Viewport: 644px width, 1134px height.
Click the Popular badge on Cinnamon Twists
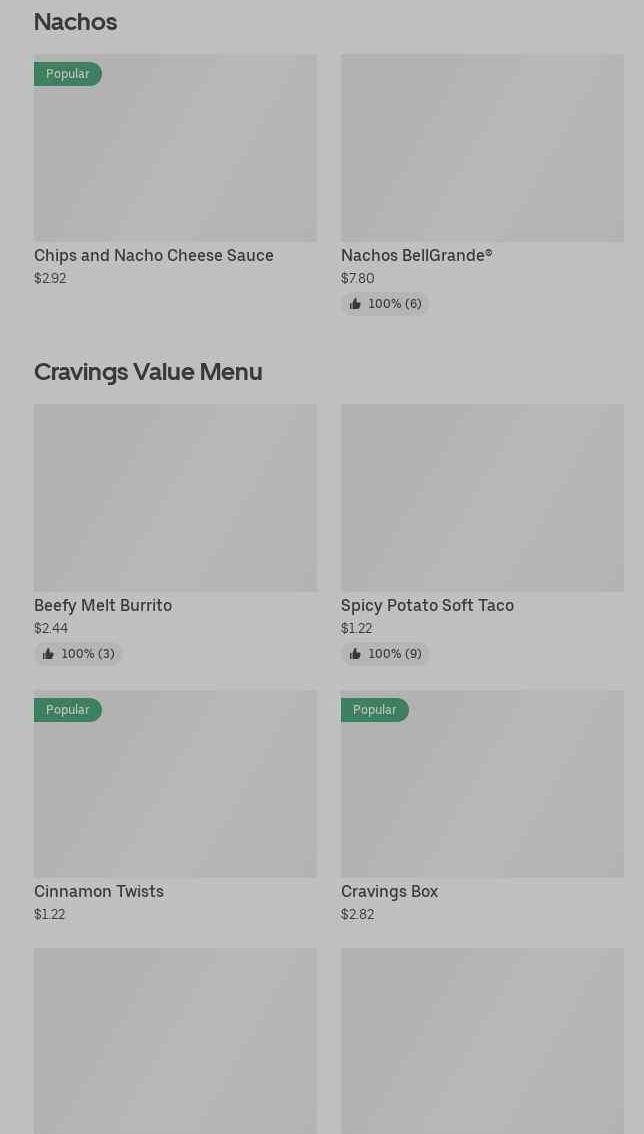[68, 710]
